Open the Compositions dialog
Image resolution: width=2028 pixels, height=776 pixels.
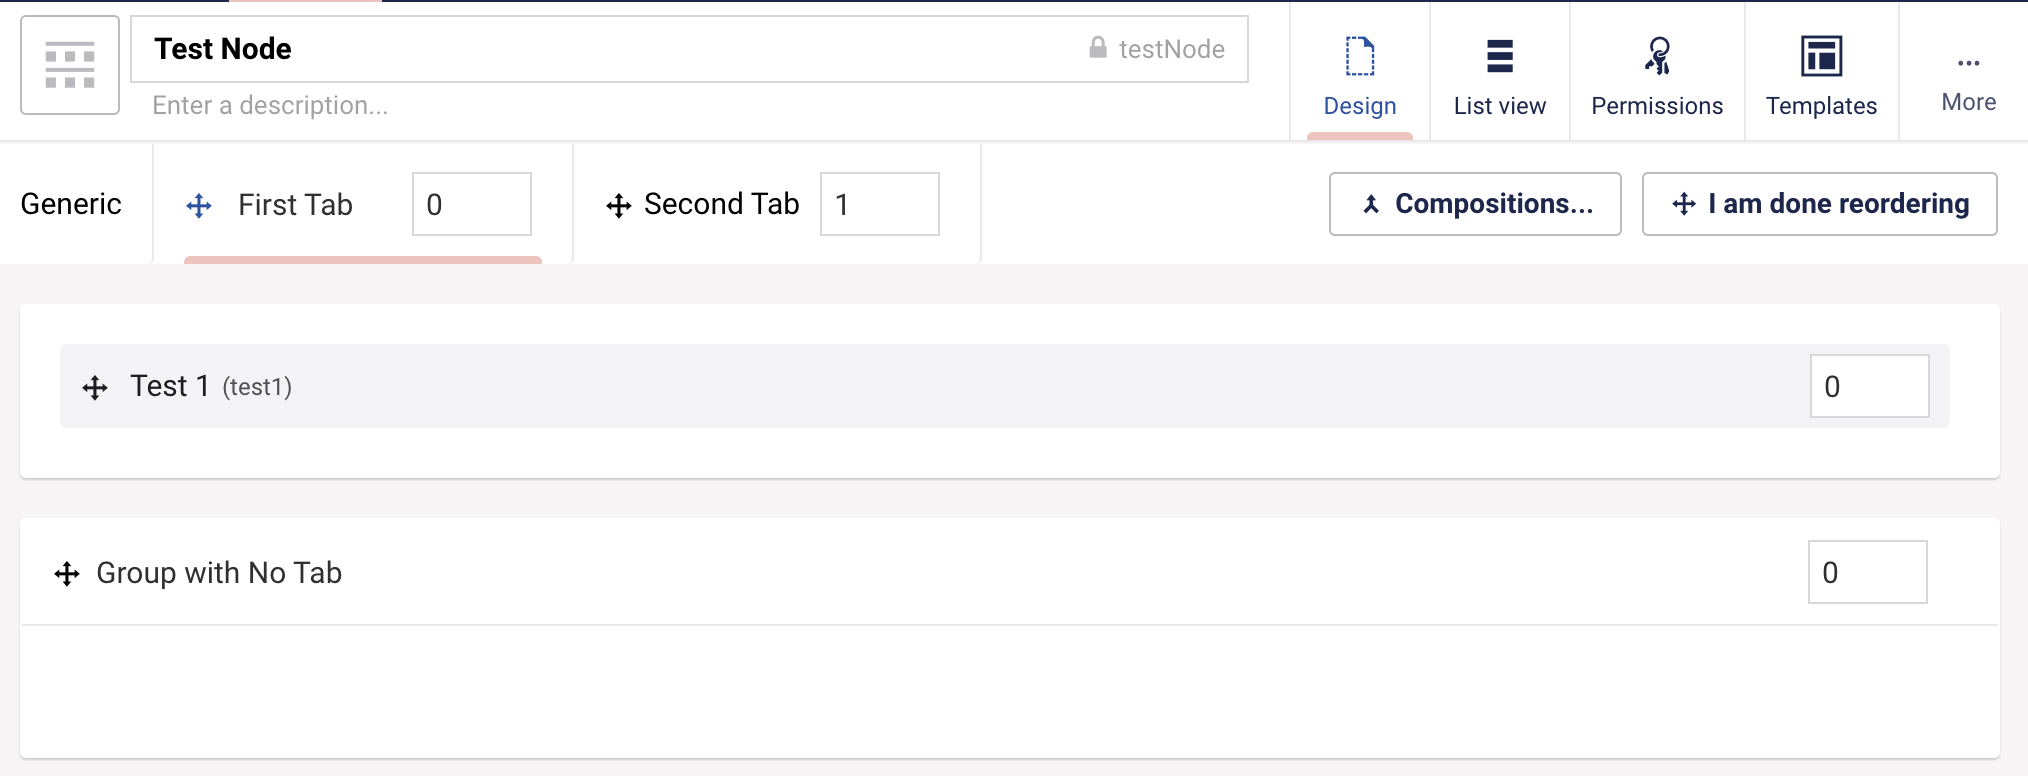tap(1474, 204)
